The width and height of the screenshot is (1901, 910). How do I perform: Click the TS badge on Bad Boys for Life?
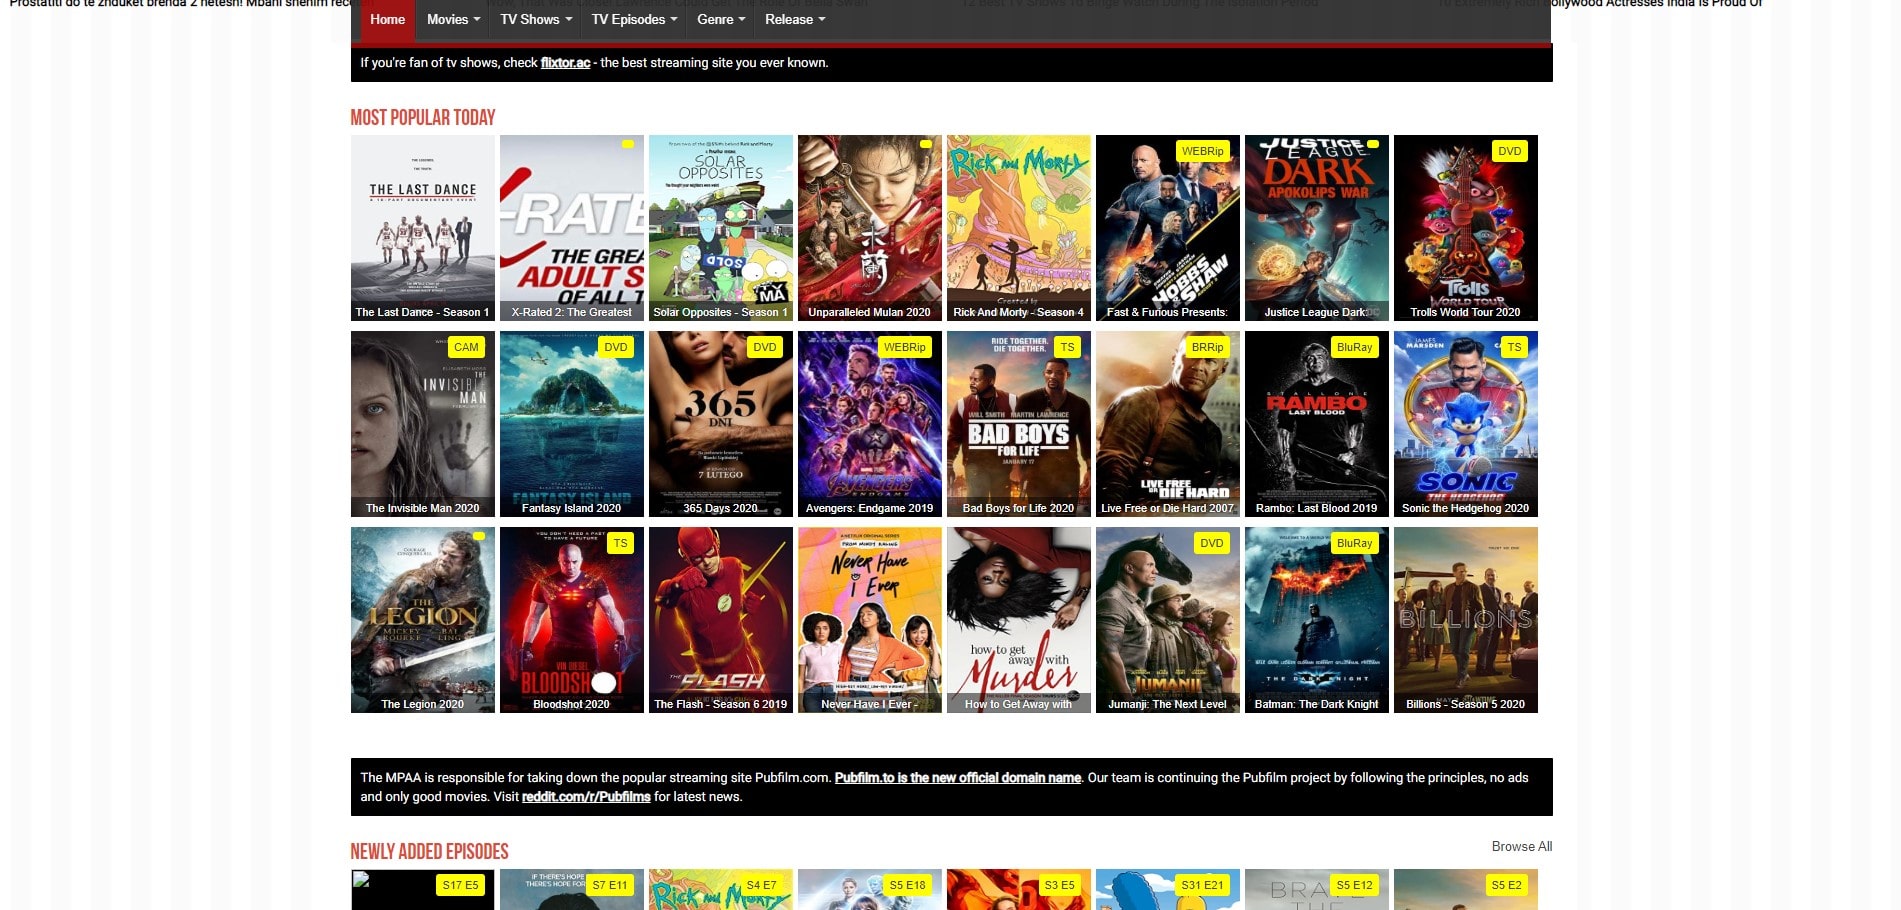[1067, 347]
